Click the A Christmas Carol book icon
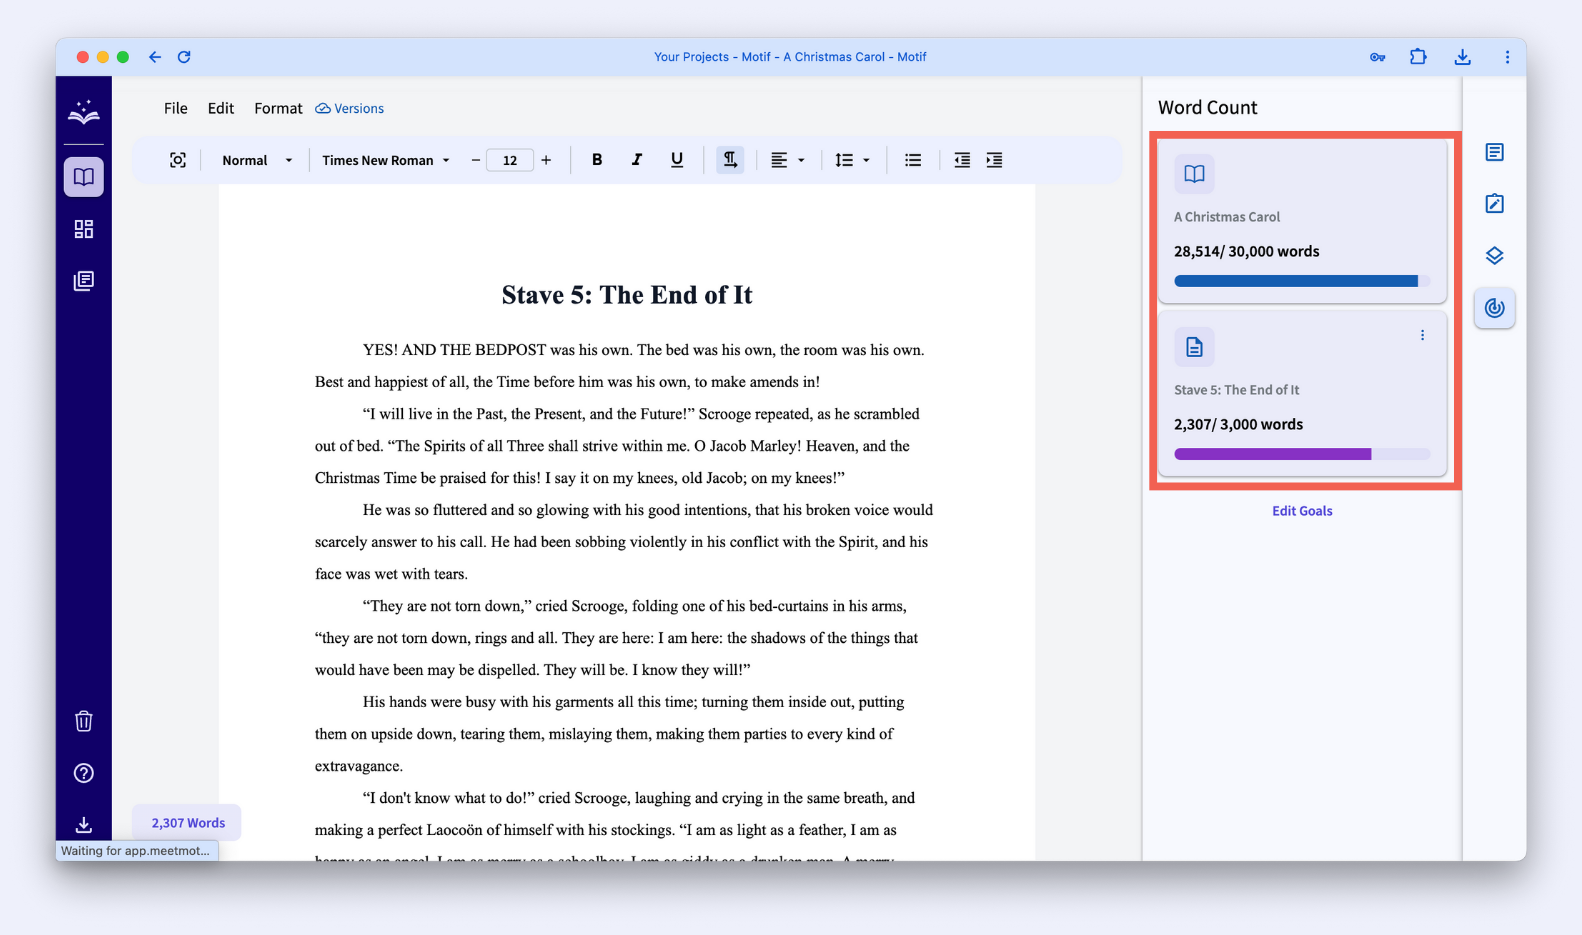This screenshot has height=935, width=1582. coord(1194,174)
